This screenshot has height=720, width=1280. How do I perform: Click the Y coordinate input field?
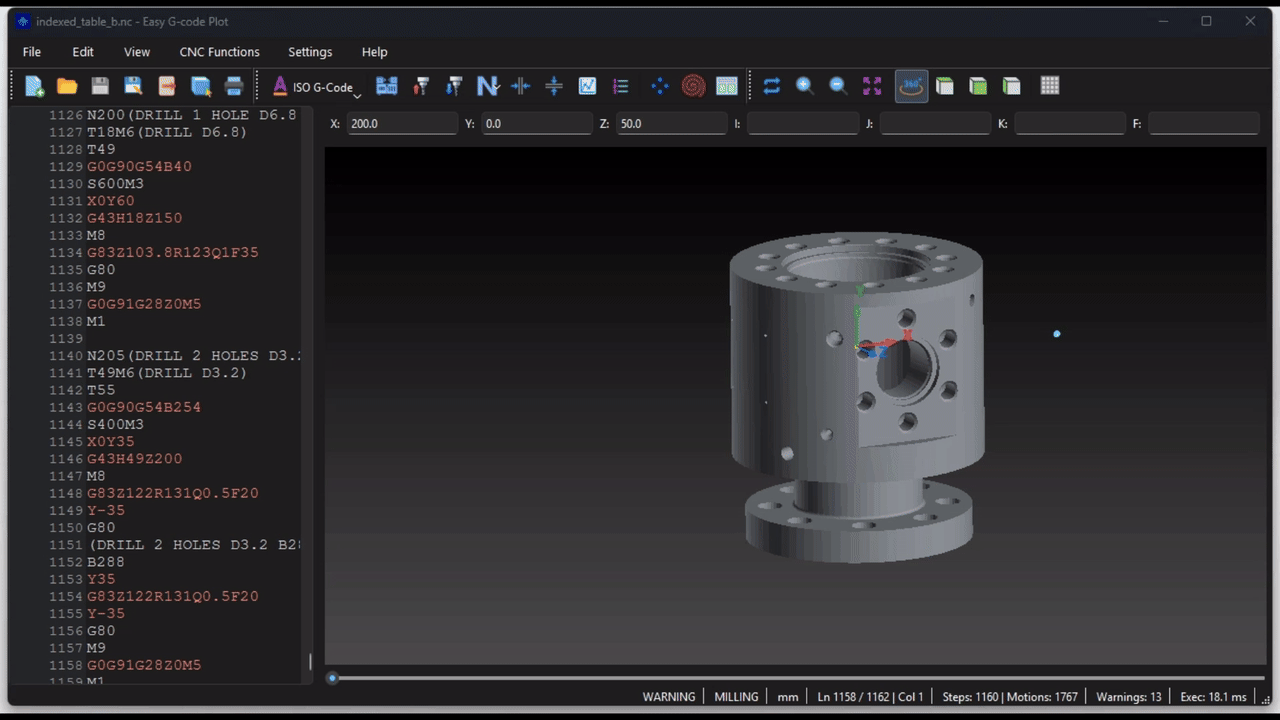point(537,124)
